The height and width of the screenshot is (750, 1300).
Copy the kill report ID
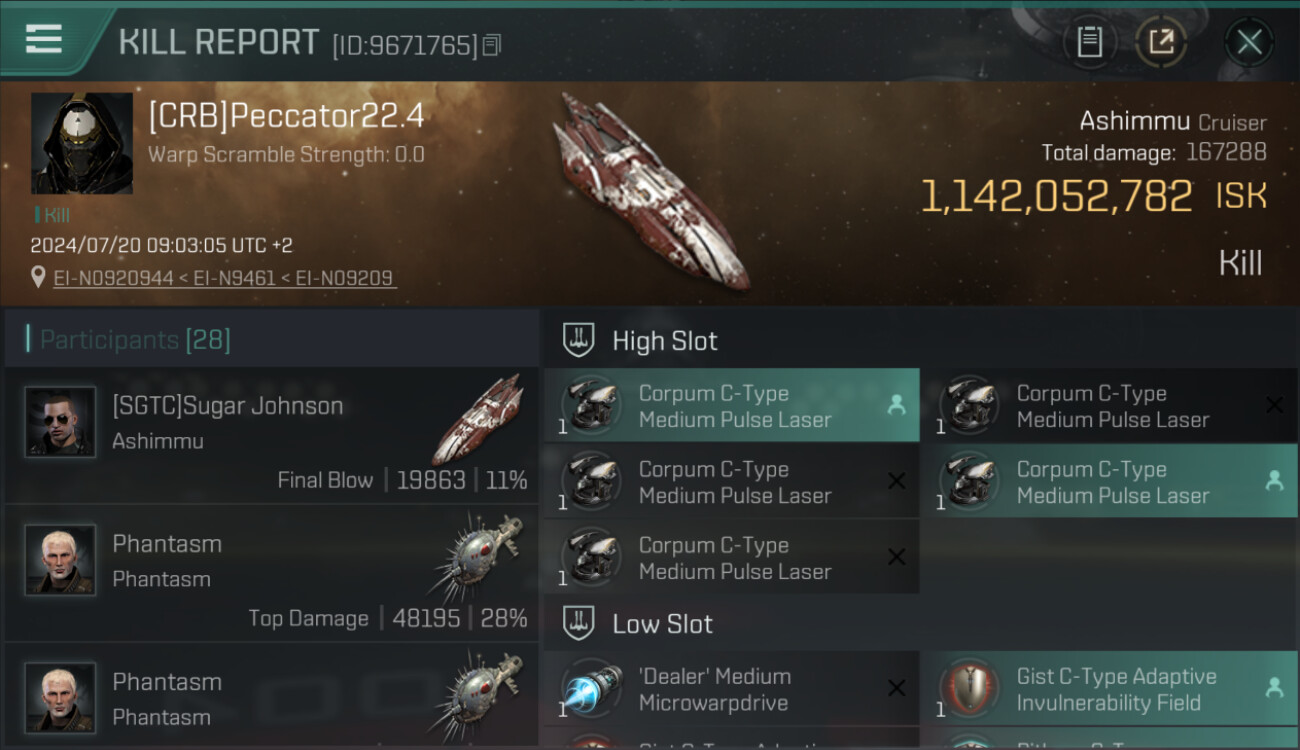click(x=491, y=45)
